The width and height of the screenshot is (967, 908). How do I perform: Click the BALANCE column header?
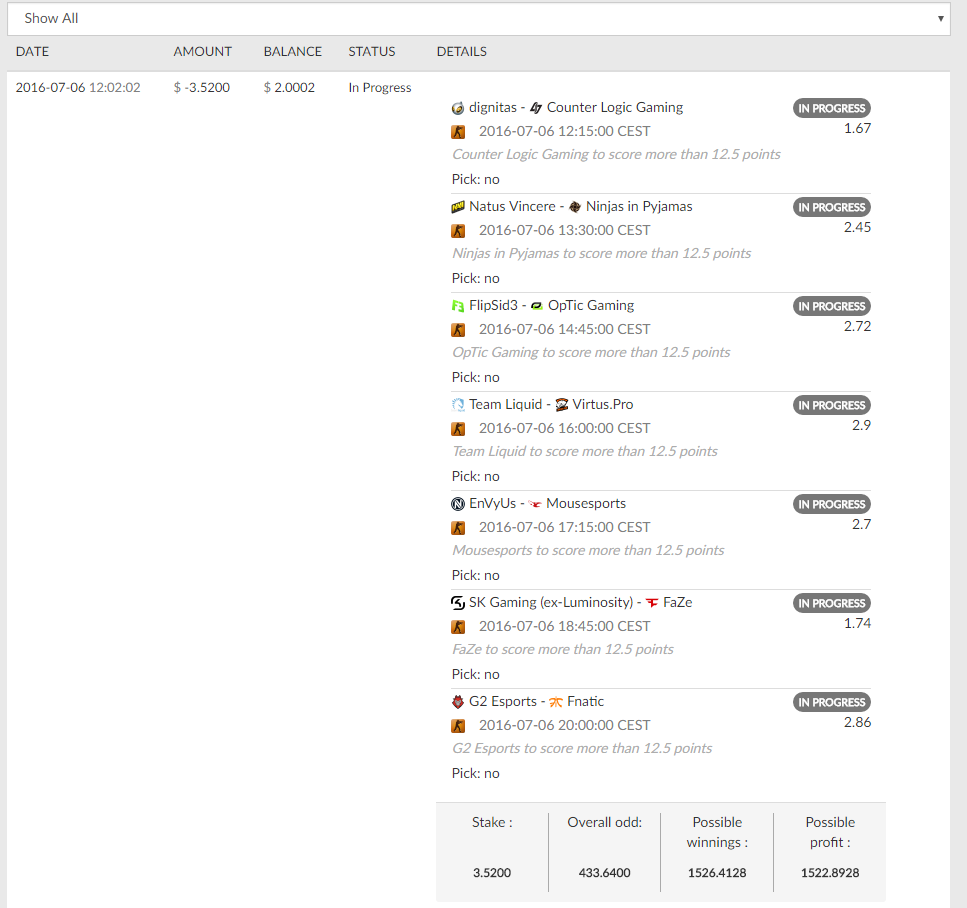(x=293, y=52)
